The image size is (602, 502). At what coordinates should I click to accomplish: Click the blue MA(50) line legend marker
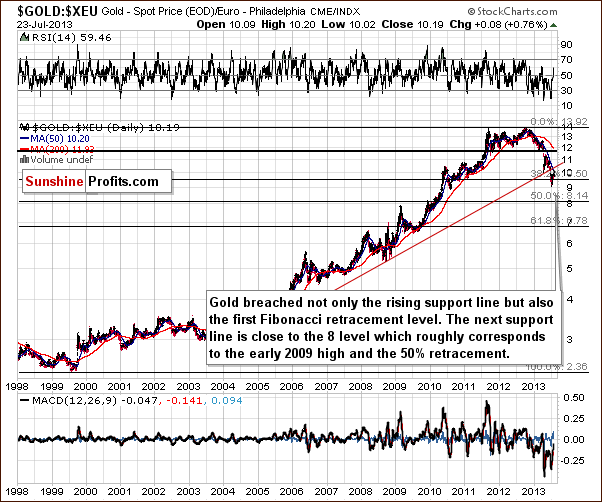pyautogui.click(x=24, y=139)
